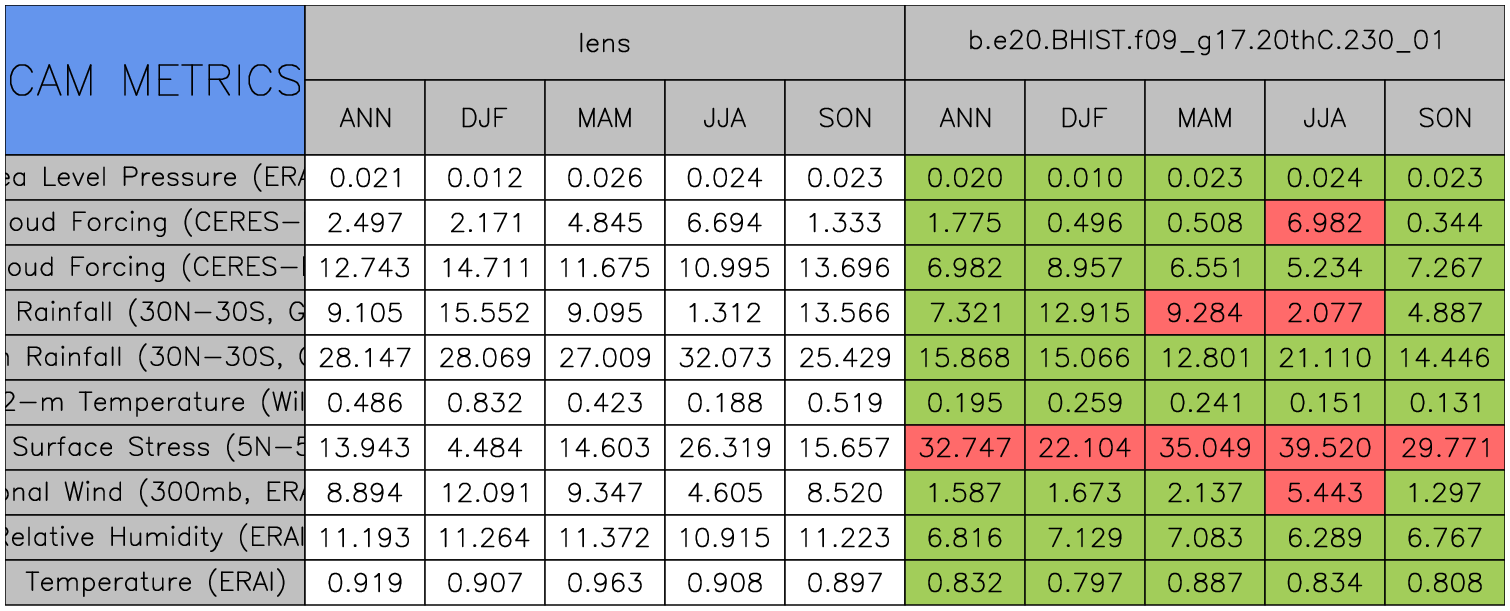This screenshot has width=1510, height=611.
Task: Click the CAM METRICS header cell
Action: 155,80
